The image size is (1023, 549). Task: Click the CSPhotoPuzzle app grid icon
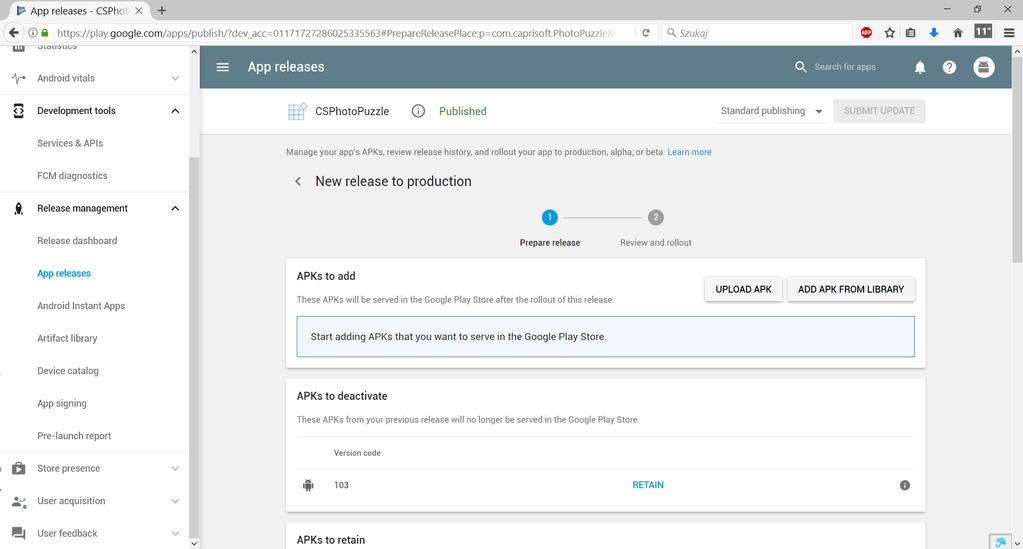297,111
